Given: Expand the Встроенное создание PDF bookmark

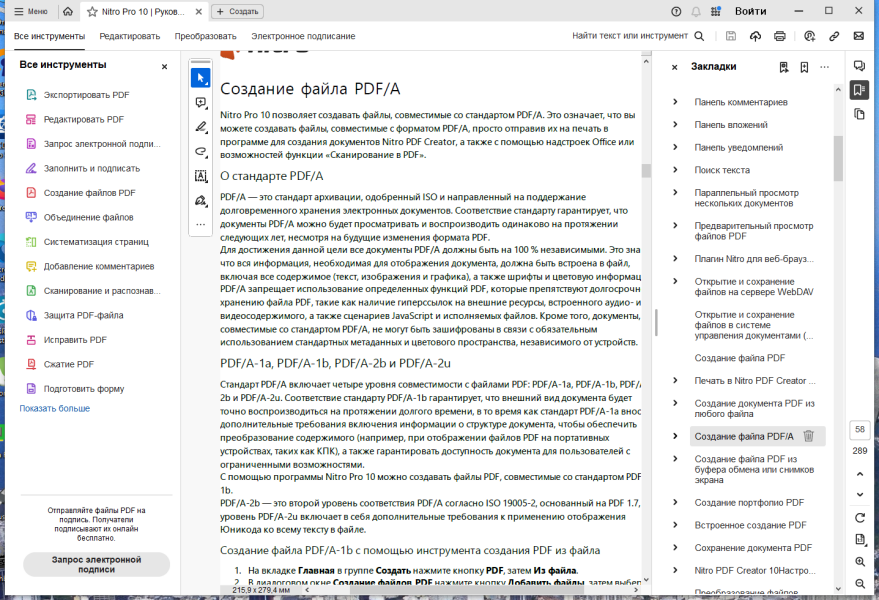Looking at the screenshot, I should click(675, 525).
